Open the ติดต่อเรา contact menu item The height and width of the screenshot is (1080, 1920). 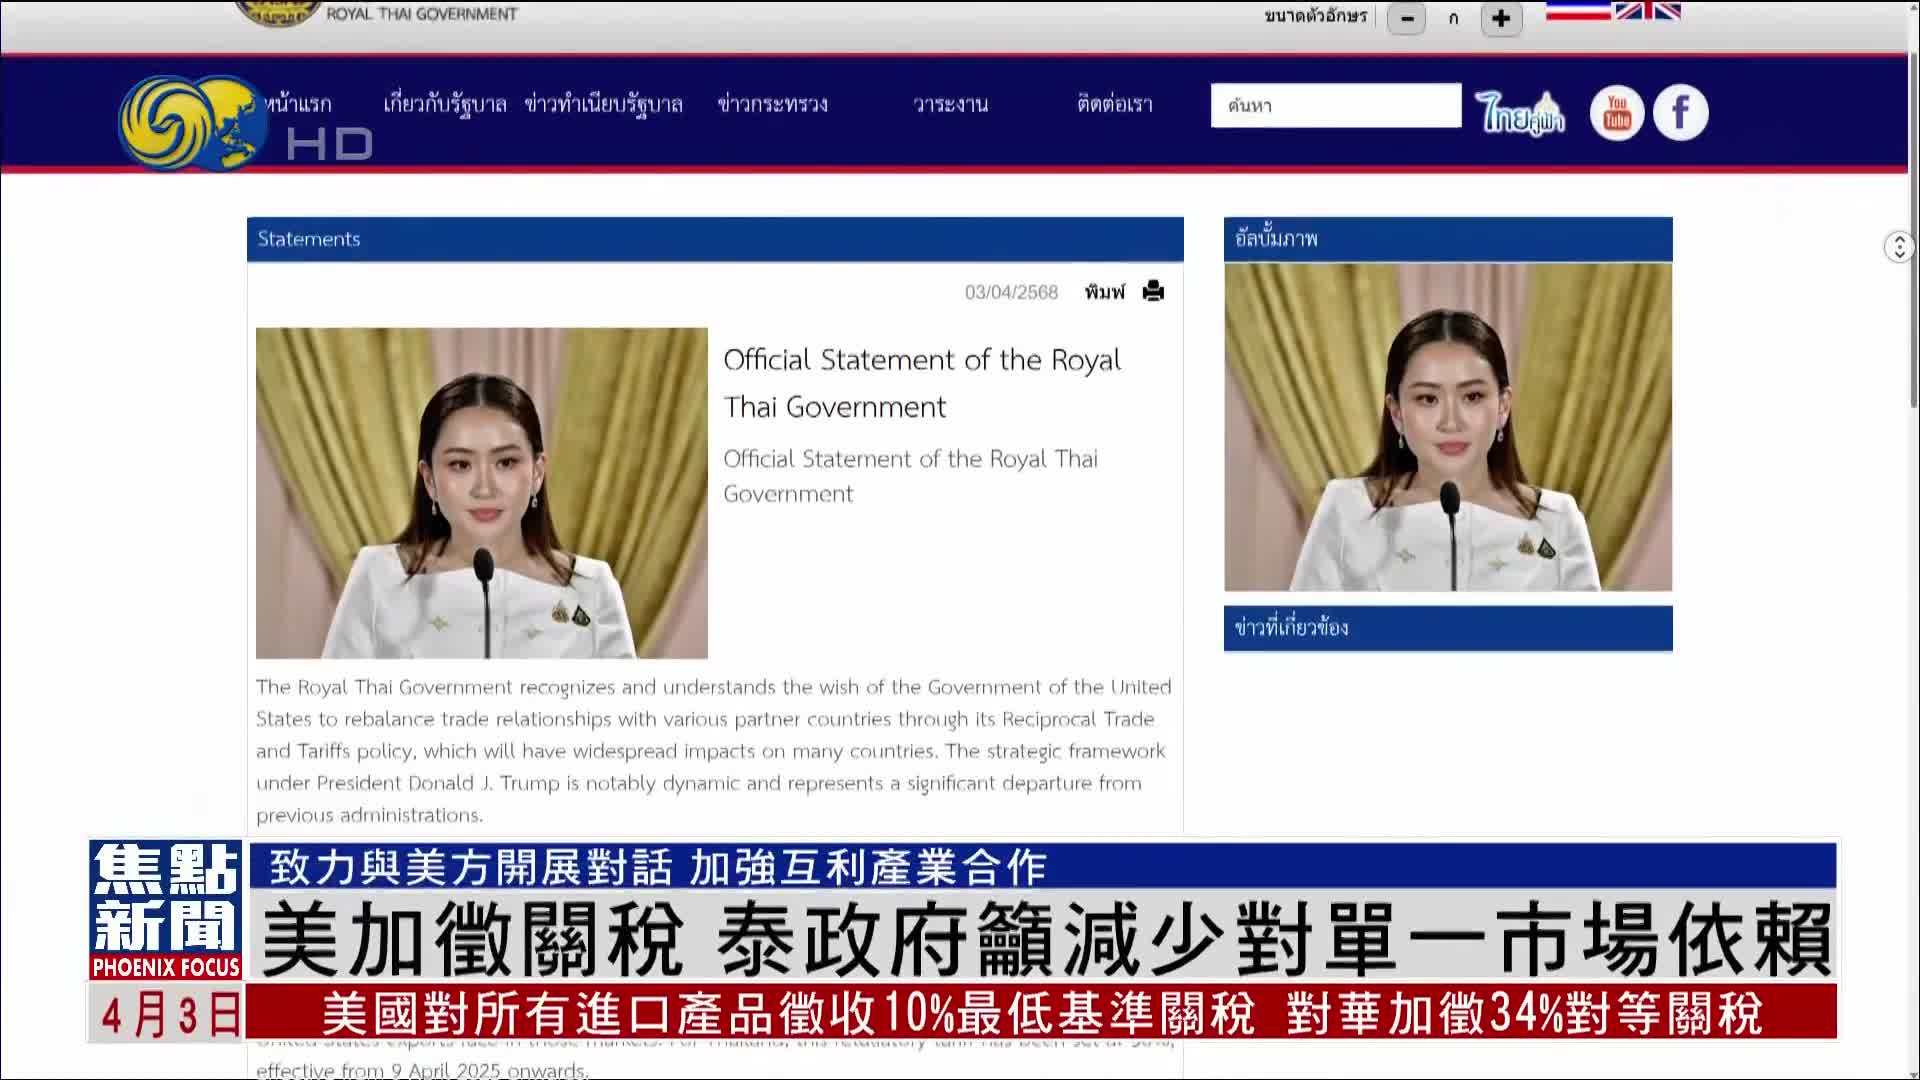point(1115,103)
